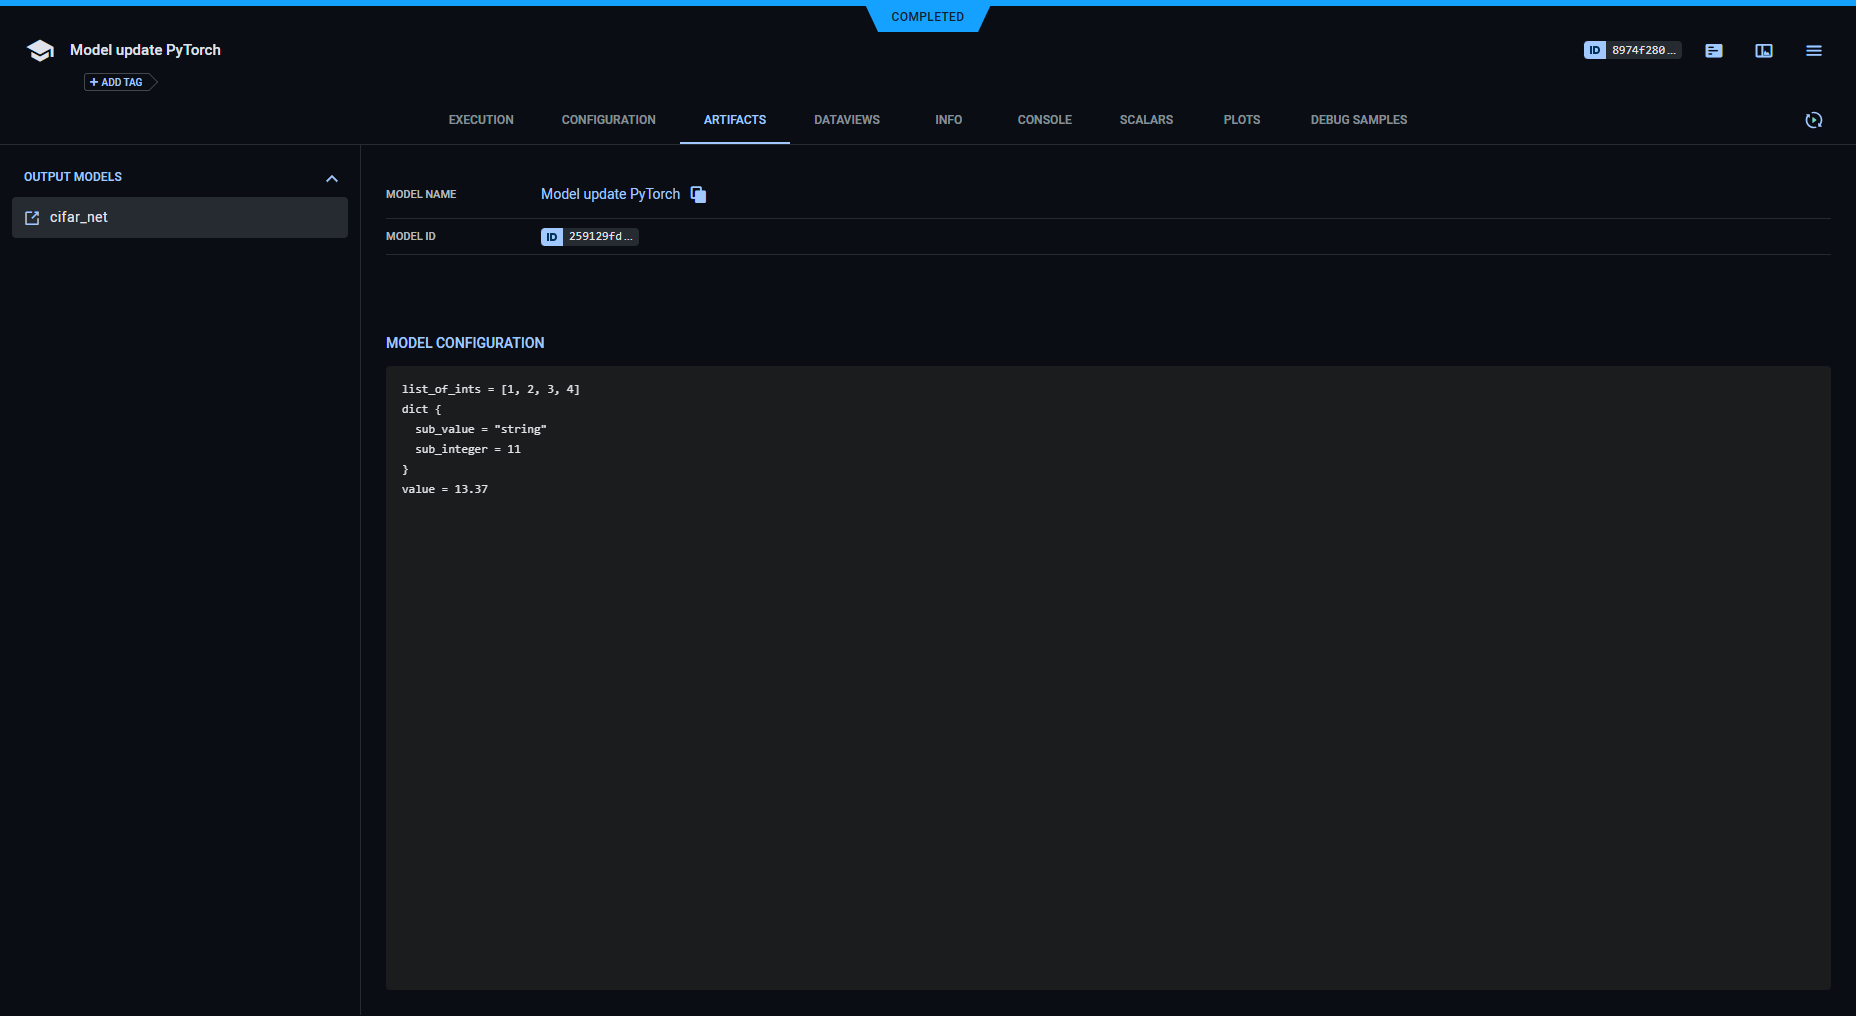The height and width of the screenshot is (1016, 1856).
Task: Open the Debug Samples tab
Action: click(1358, 120)
